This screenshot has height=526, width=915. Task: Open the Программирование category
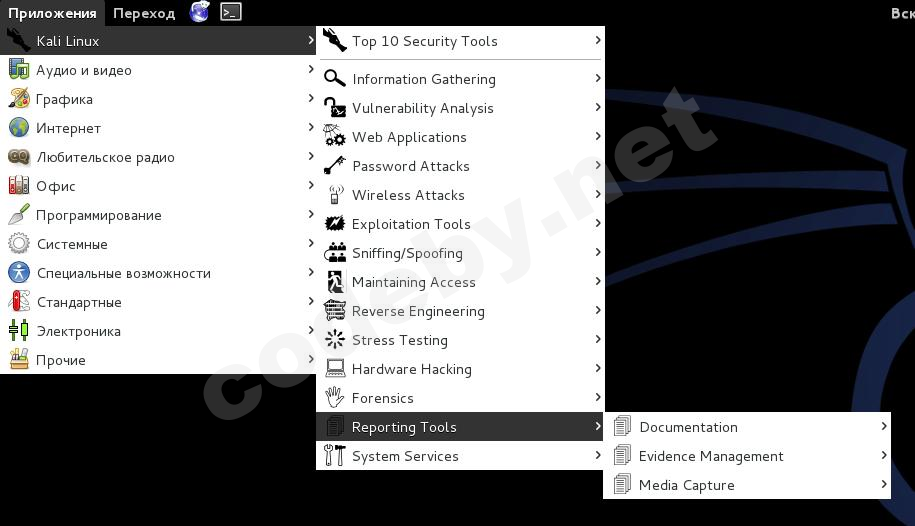[x=98, y=215]
